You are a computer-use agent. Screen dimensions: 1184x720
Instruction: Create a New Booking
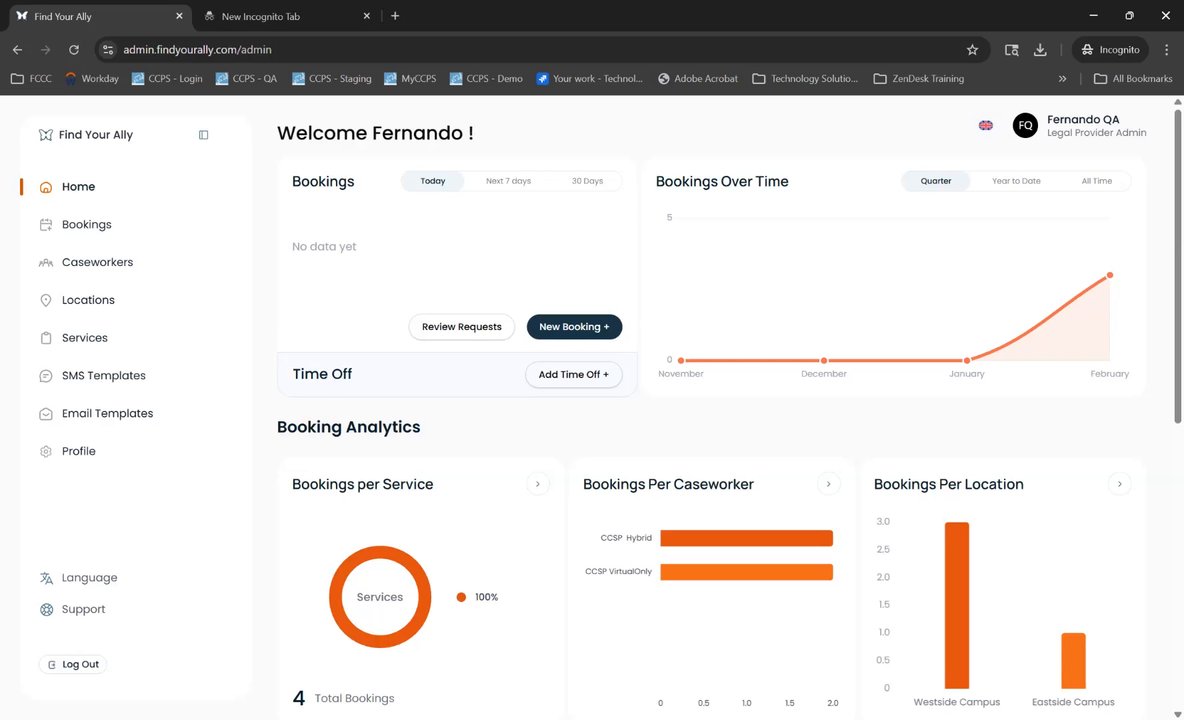[574, 327]
